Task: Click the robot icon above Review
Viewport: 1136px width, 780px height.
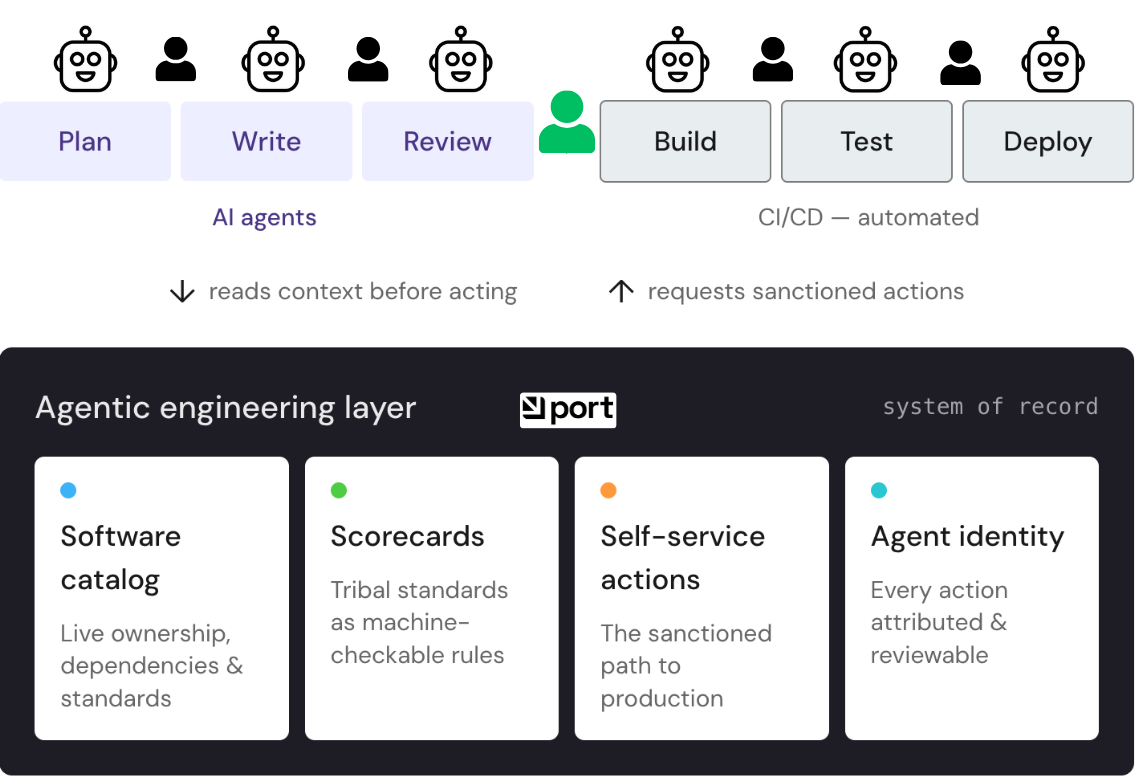Action: 461,59
